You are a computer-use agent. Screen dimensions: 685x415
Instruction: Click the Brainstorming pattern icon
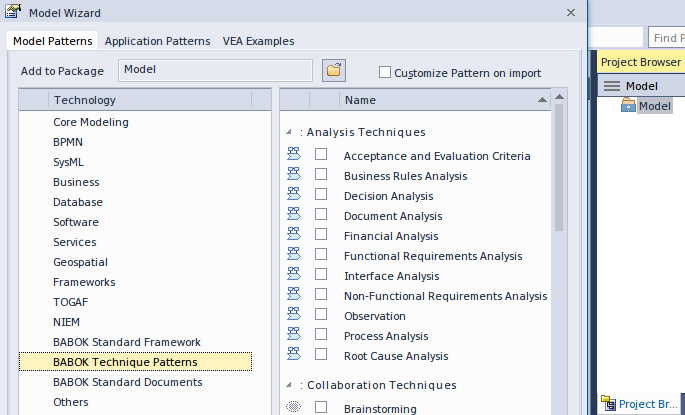[294, 407]
